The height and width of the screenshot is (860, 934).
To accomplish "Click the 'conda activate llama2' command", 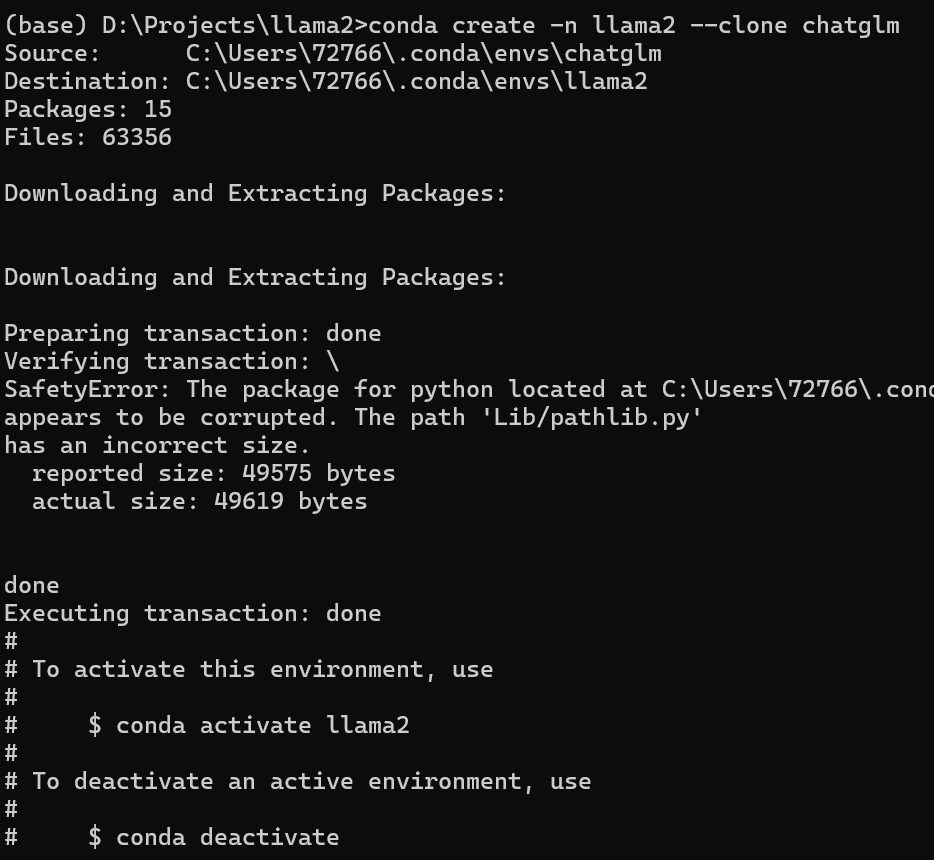I will click(x=262, y=725).
